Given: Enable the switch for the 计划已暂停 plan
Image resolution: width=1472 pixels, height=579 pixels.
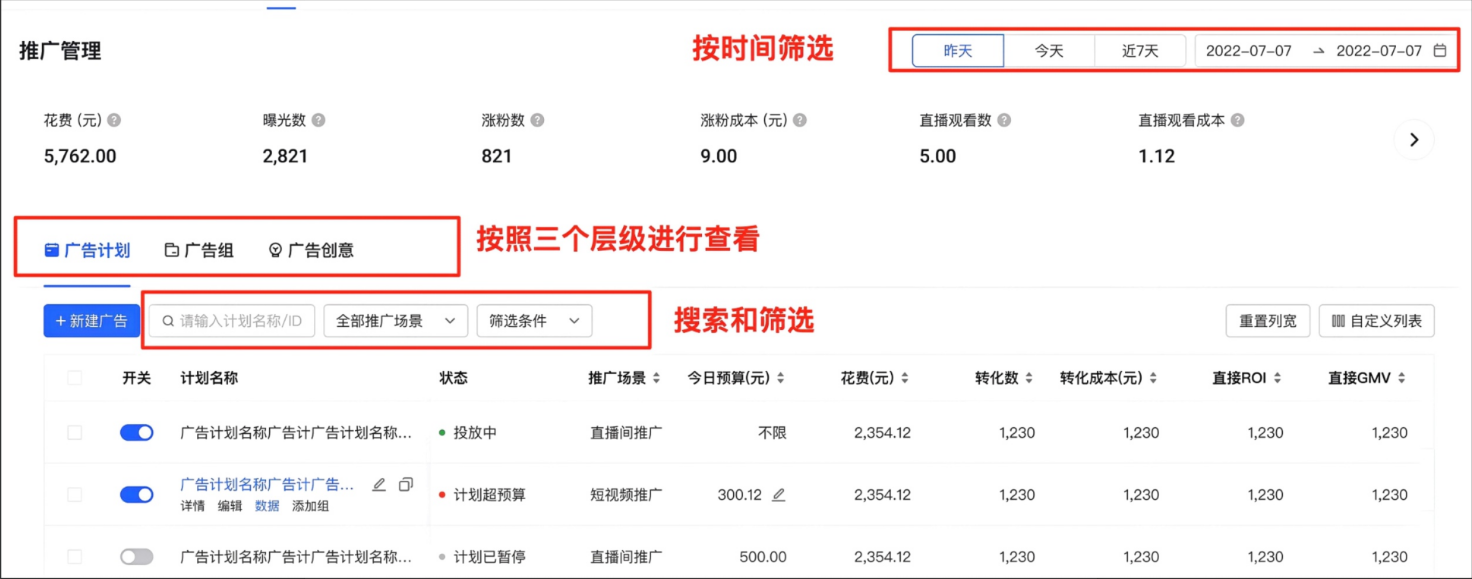Looking at the screenshot, I should click(x=137, y=557).
